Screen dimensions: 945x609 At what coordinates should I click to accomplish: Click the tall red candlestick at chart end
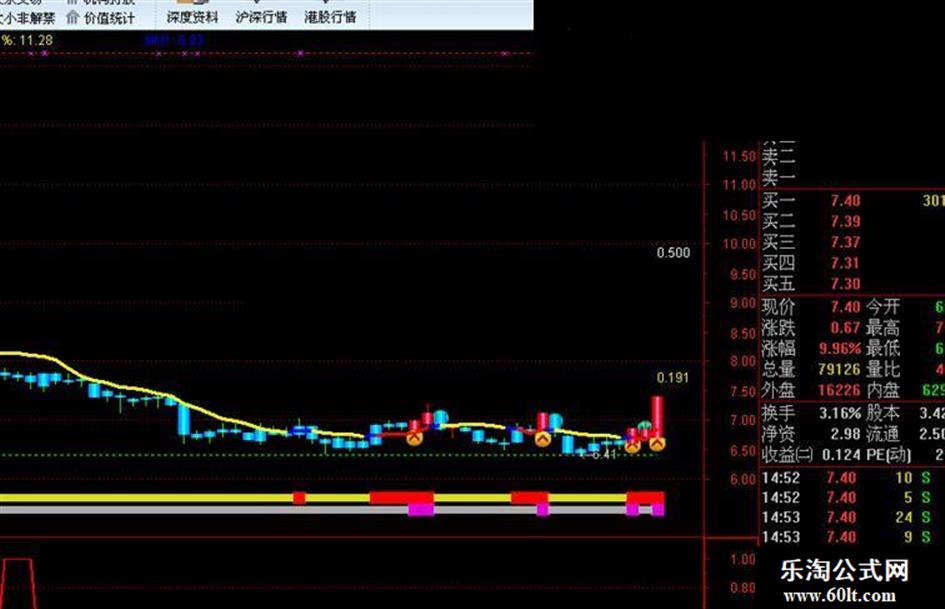(x=656, y=416)
